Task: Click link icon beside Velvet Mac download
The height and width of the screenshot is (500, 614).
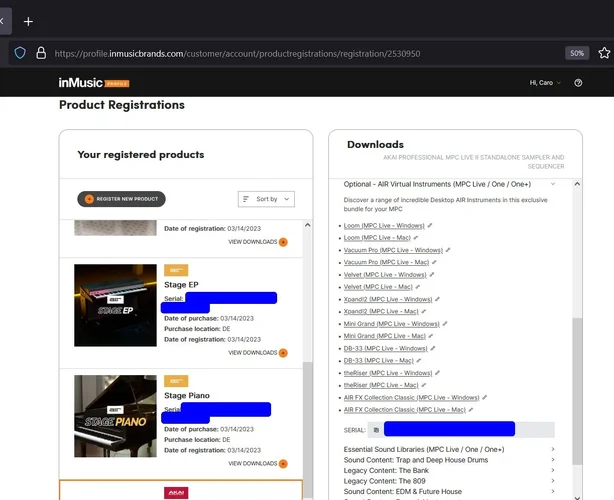Action: [417, 287]
